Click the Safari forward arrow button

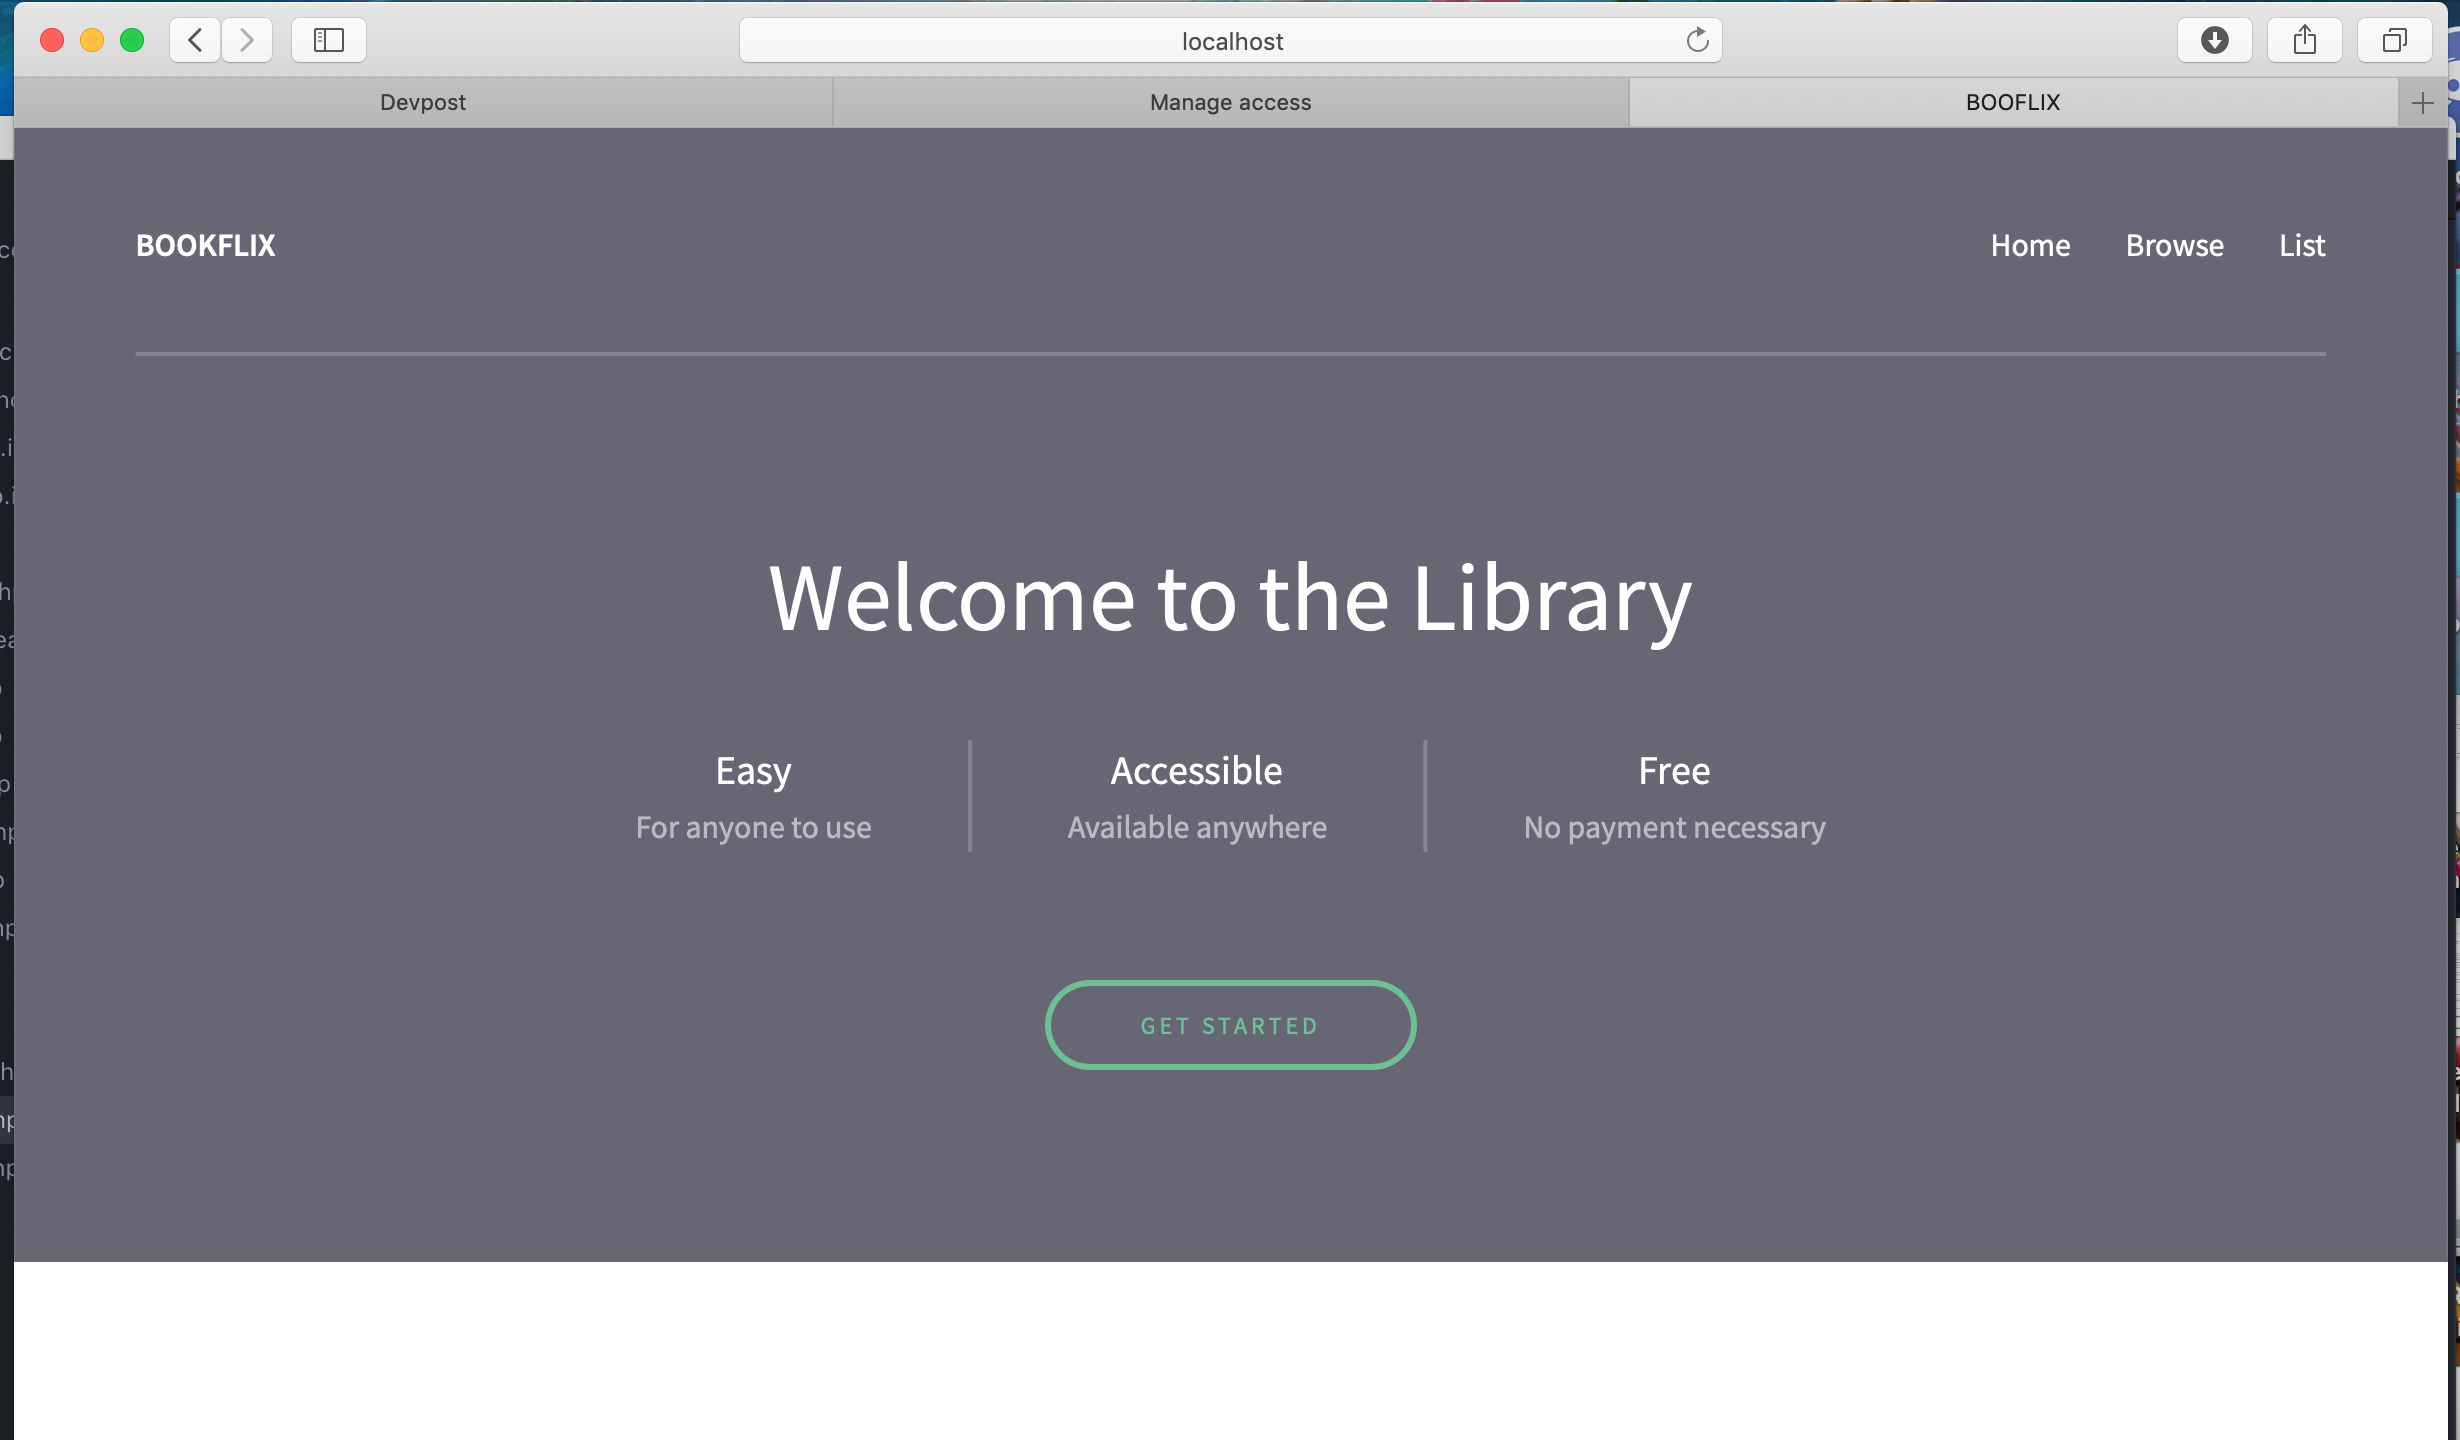[x=247, y=40]
